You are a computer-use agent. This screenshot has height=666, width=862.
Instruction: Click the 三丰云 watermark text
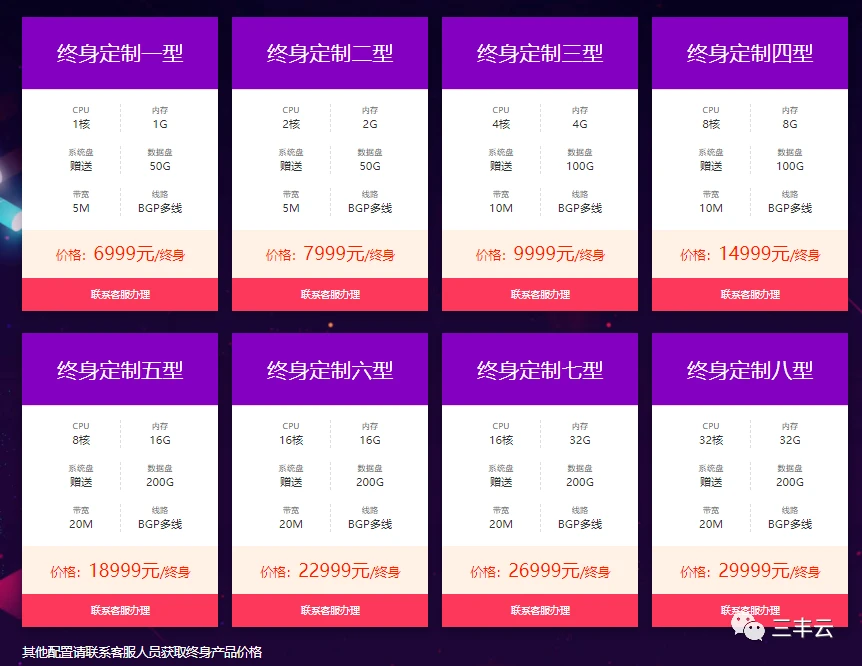pos(802,628)
